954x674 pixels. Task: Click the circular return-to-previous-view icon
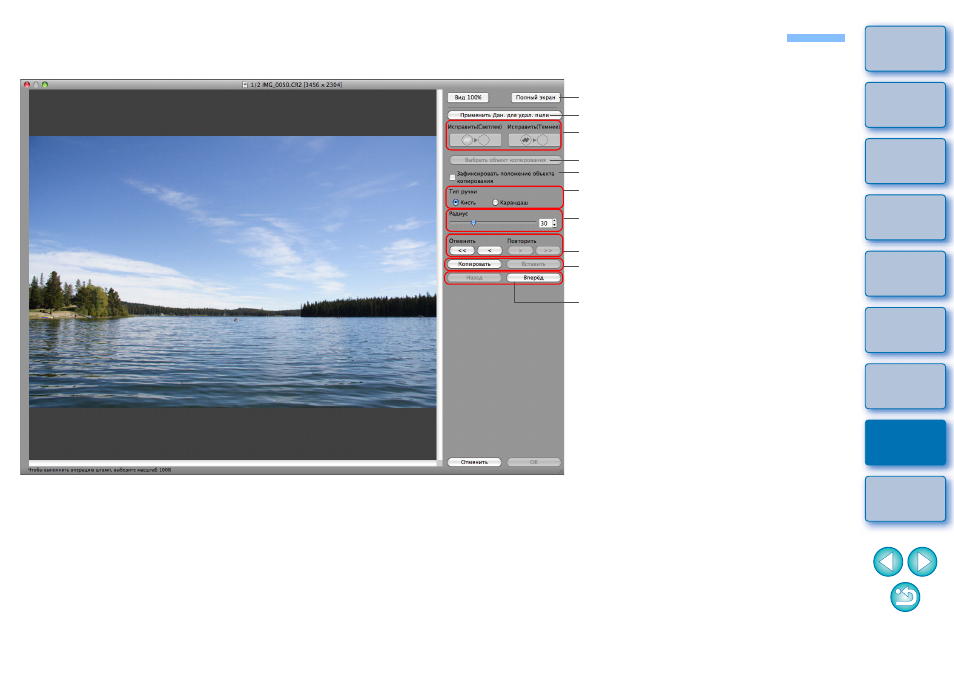pyautogui.click(x=905, y=597)
